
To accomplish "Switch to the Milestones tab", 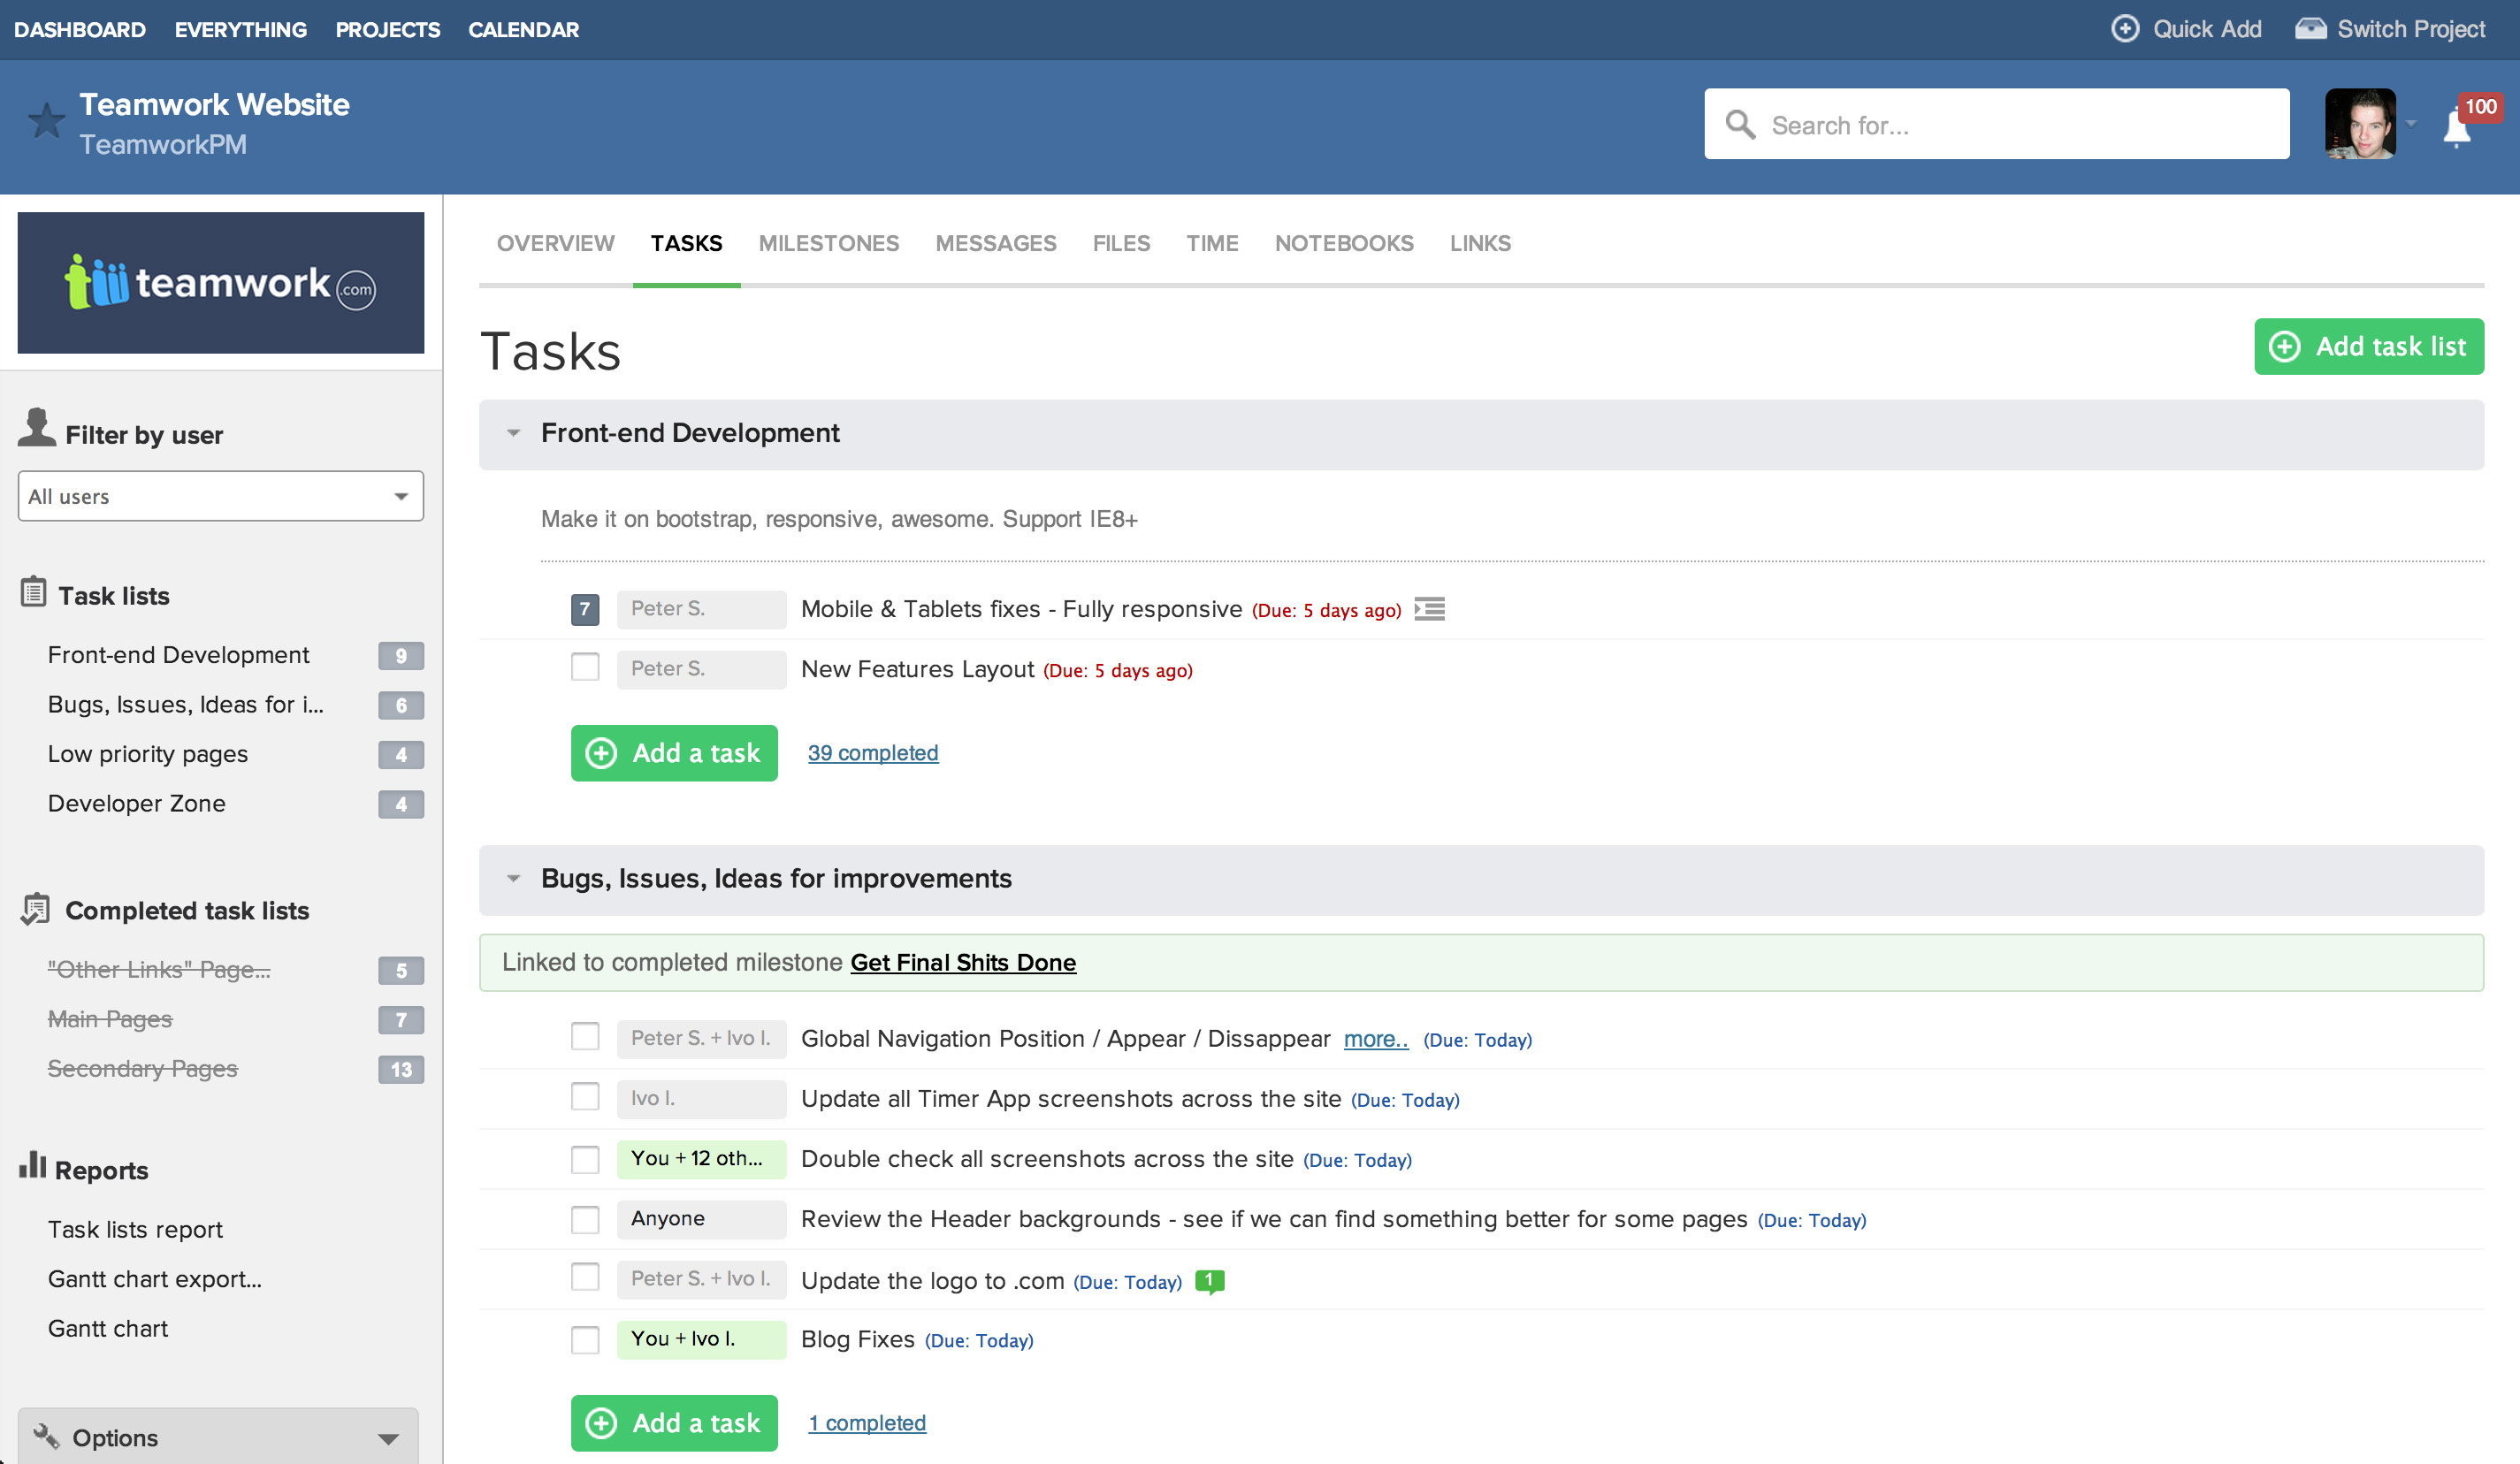I will coord(828,243).
